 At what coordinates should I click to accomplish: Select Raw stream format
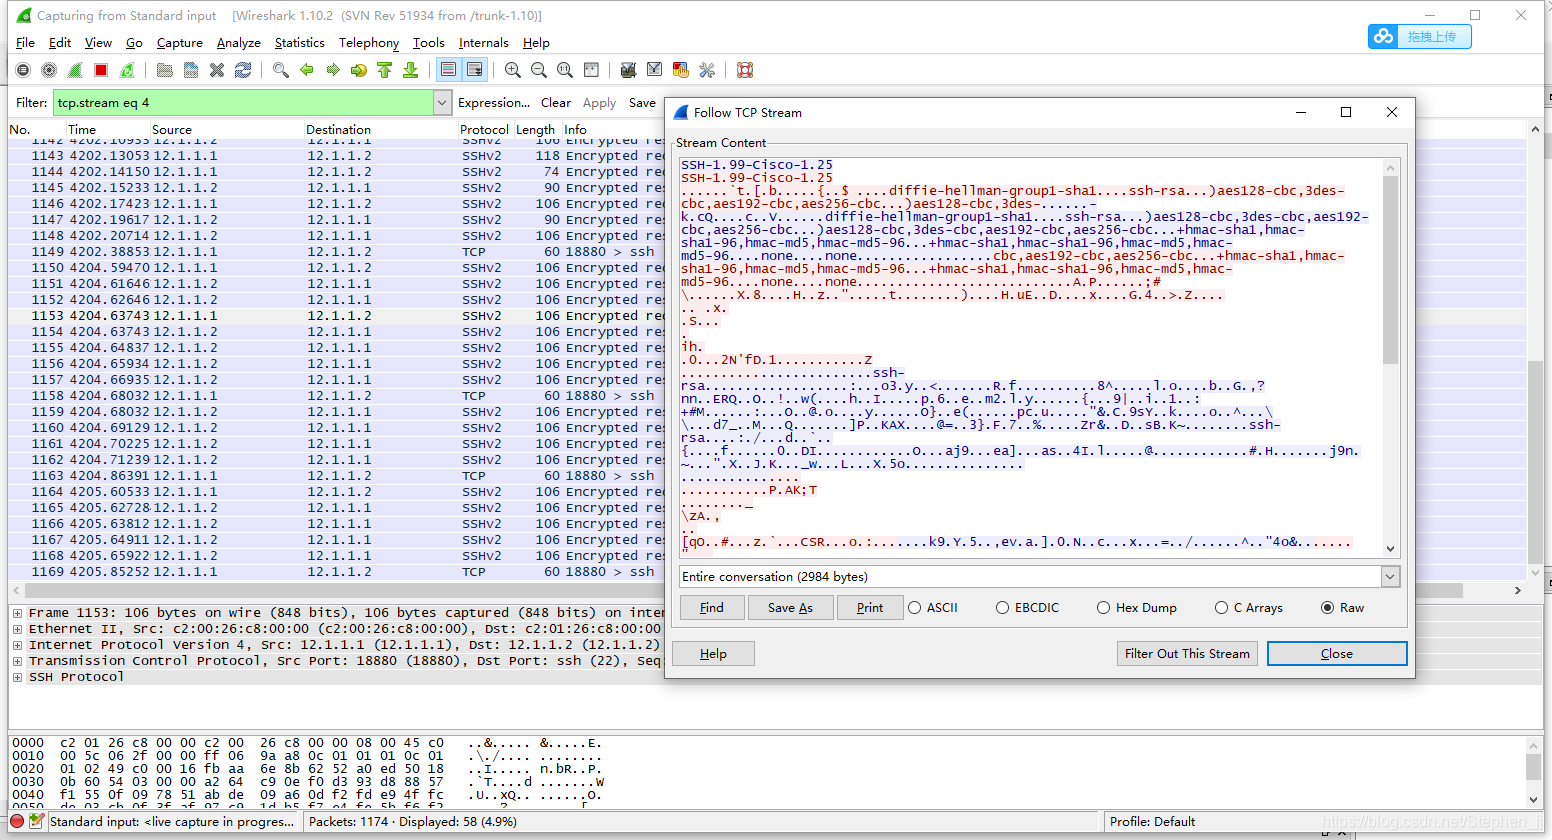pos(1343,608)
